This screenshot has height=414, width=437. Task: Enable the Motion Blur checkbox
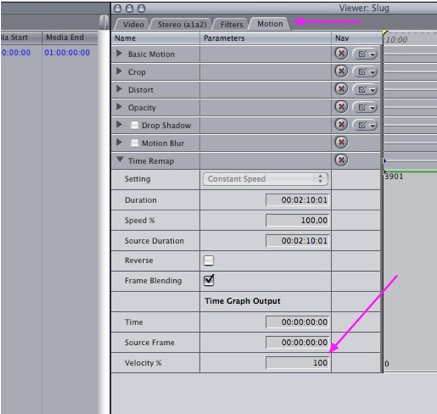coord(134,143)
